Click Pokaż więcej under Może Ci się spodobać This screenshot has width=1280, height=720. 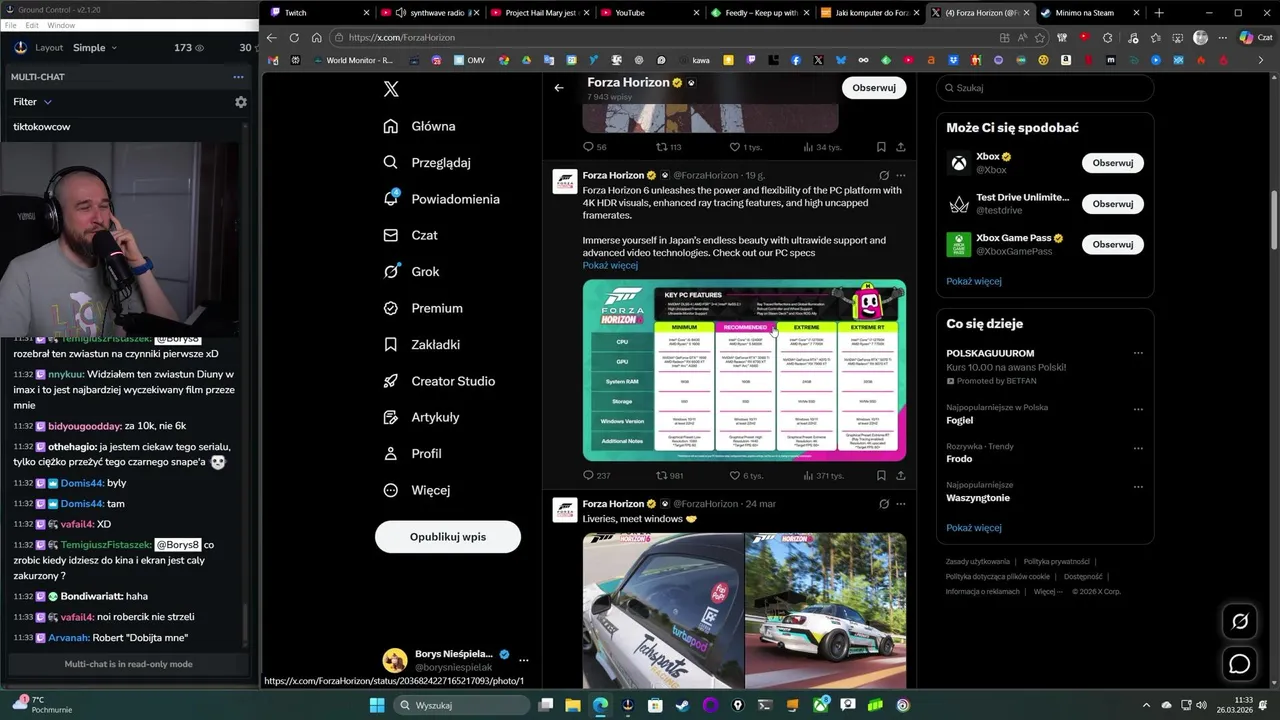click(974, 281)
